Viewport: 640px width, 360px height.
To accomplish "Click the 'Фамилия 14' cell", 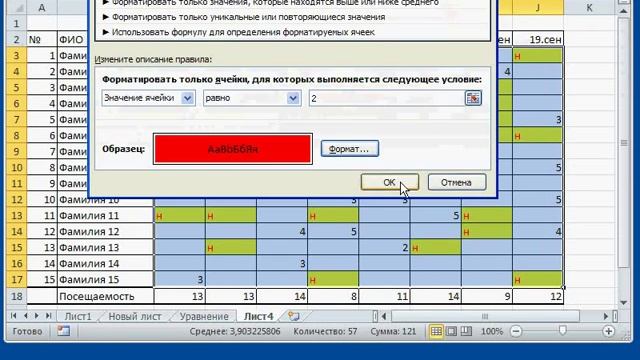I will click(x=105, y=263).
